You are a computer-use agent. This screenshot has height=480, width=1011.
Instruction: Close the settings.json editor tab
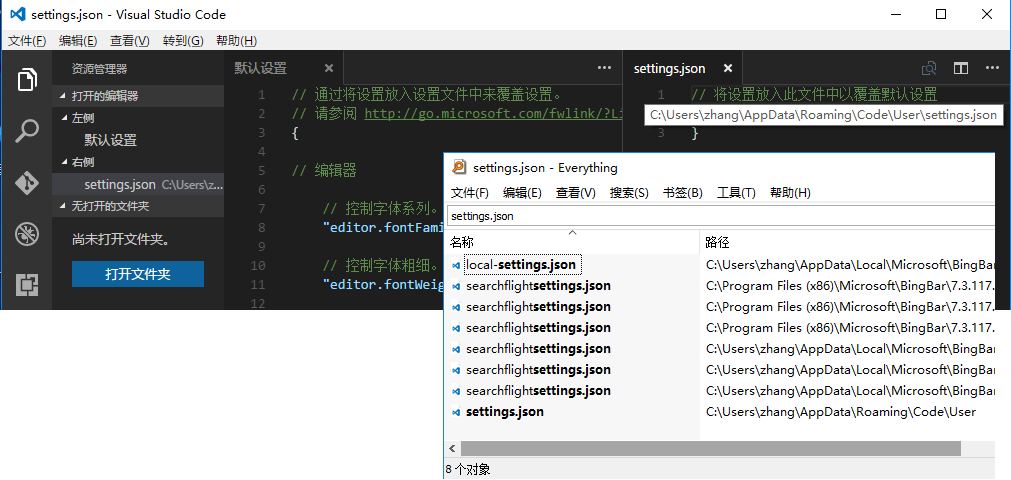click(728, 68)
